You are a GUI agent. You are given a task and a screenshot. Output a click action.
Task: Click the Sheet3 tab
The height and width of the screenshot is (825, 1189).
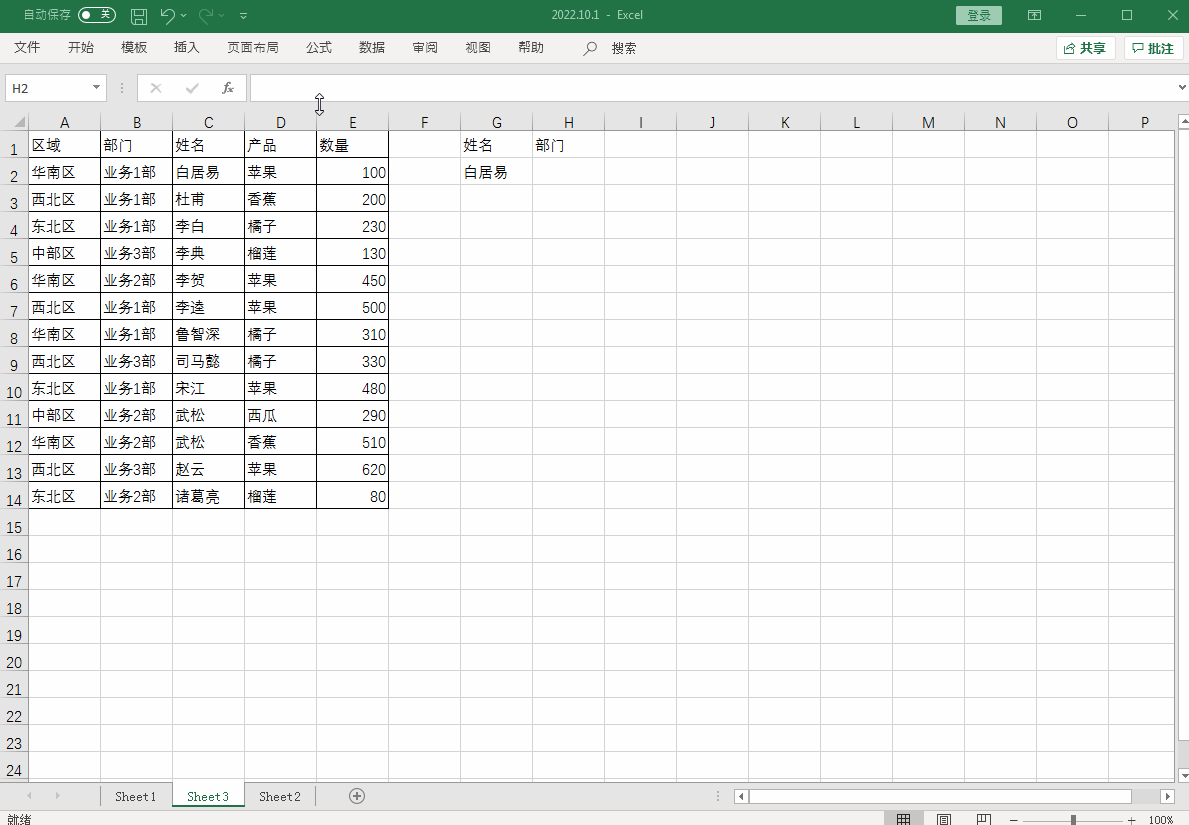[208, 796]
